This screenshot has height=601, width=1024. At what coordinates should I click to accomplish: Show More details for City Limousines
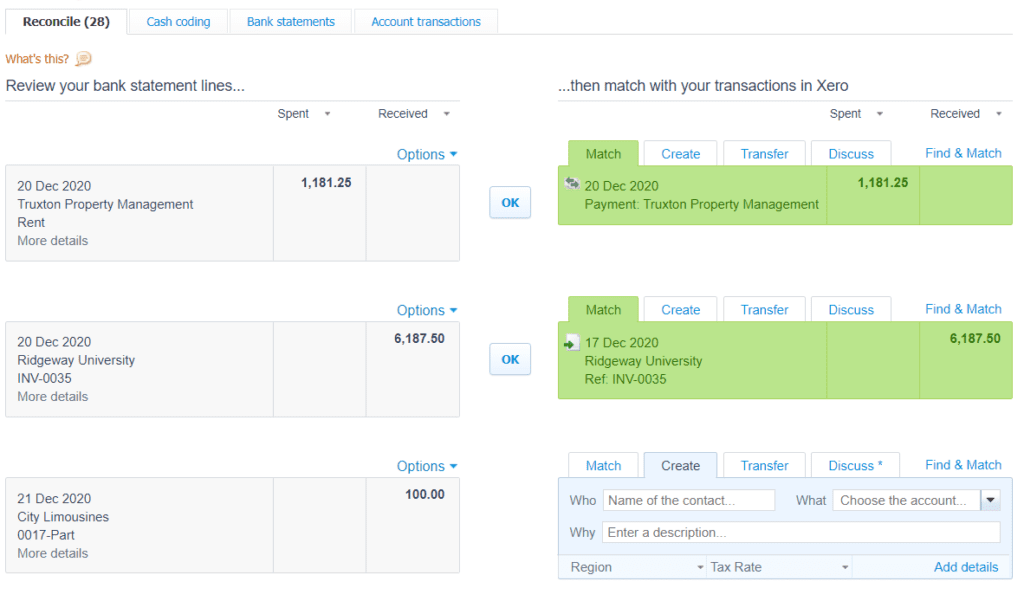coord(52,553)
